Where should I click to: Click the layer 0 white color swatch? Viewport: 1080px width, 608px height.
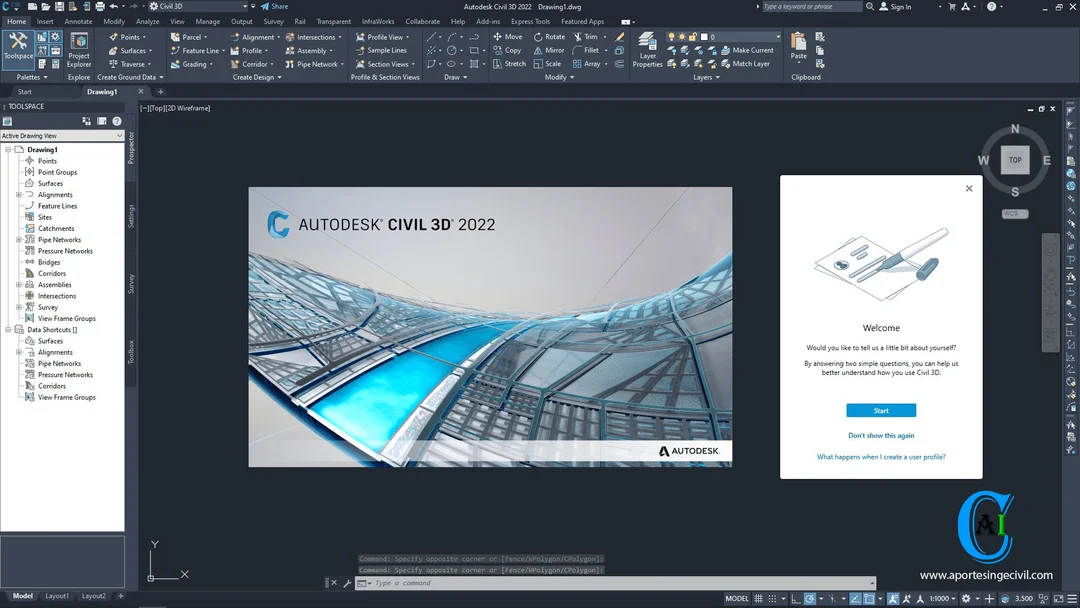(x=704, y=37)
